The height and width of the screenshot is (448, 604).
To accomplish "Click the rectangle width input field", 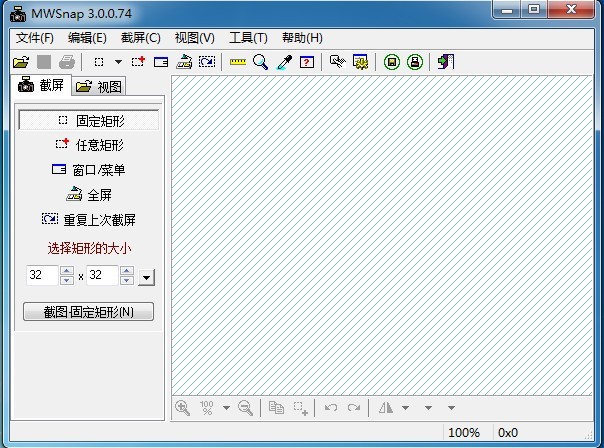I will tap(42, 276).
